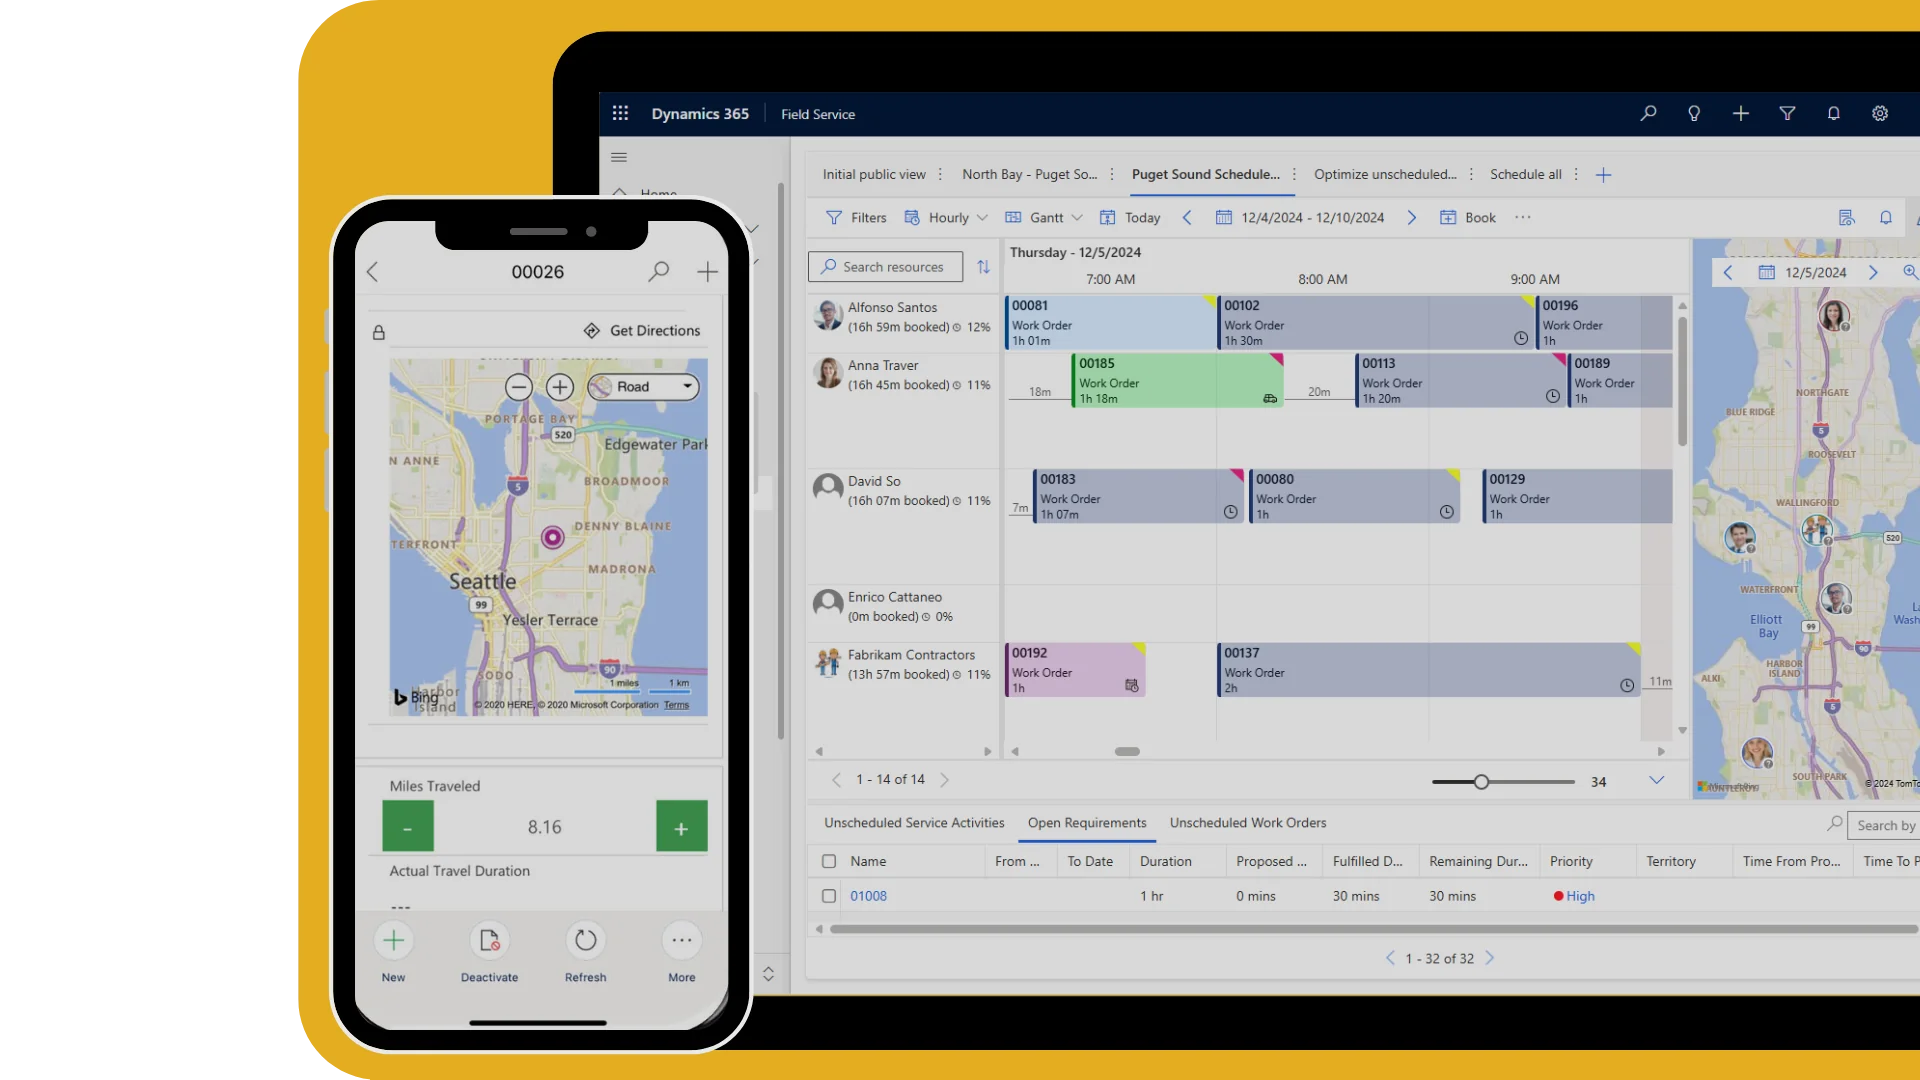1920x1080 pixels.
Task: Sort resources using sort arrows icon
Action: 983,267
